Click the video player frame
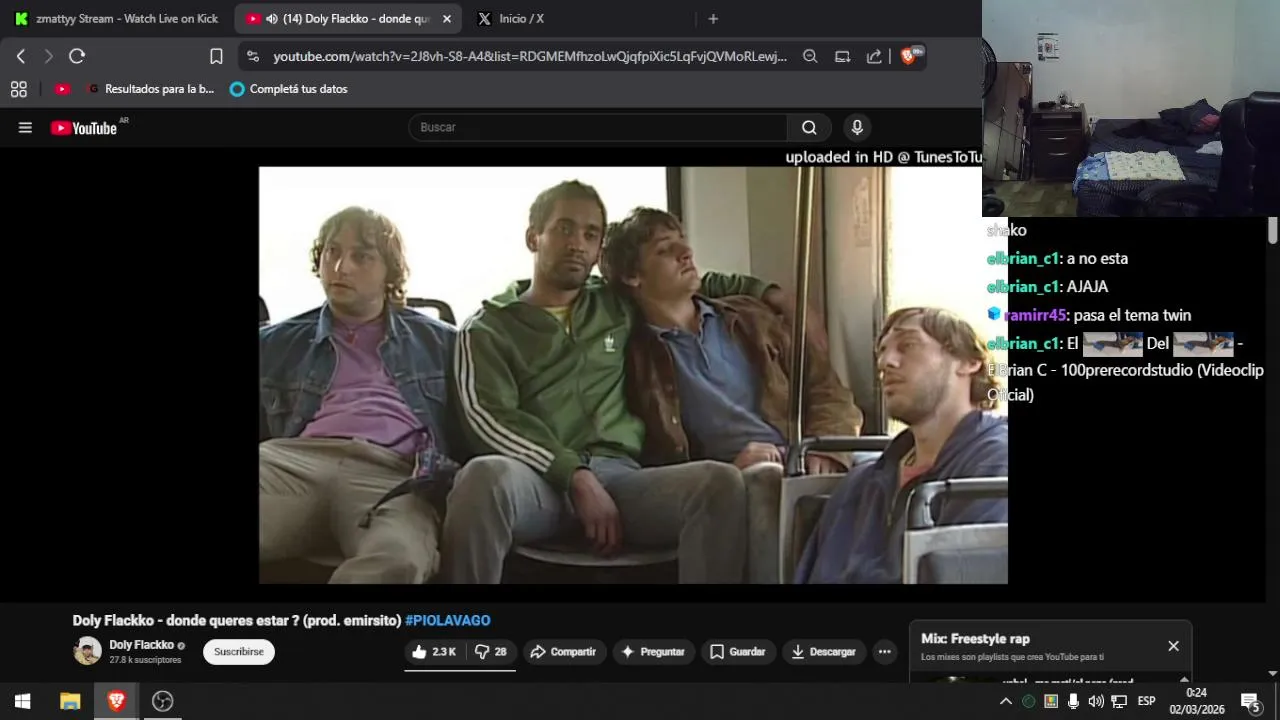The image size is (1280, 720). (633, 375)
